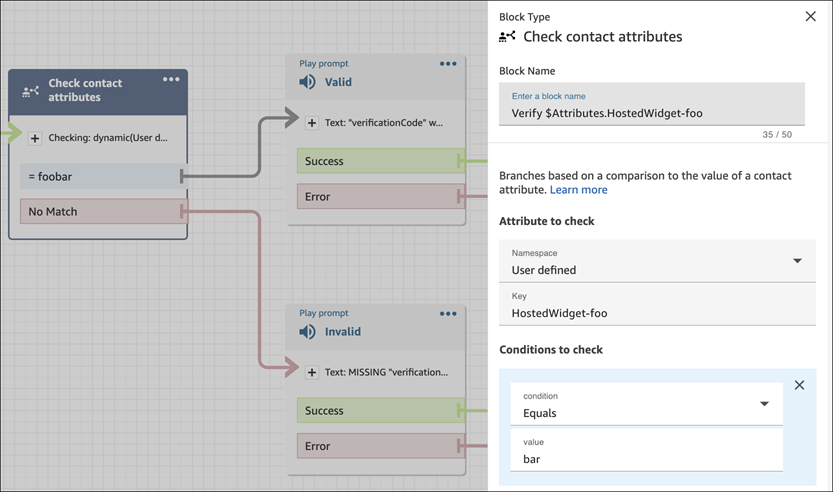Viewport: 833px width, 492px height.
Task: Close the block properties panel
Action: (x=810, y=17)
